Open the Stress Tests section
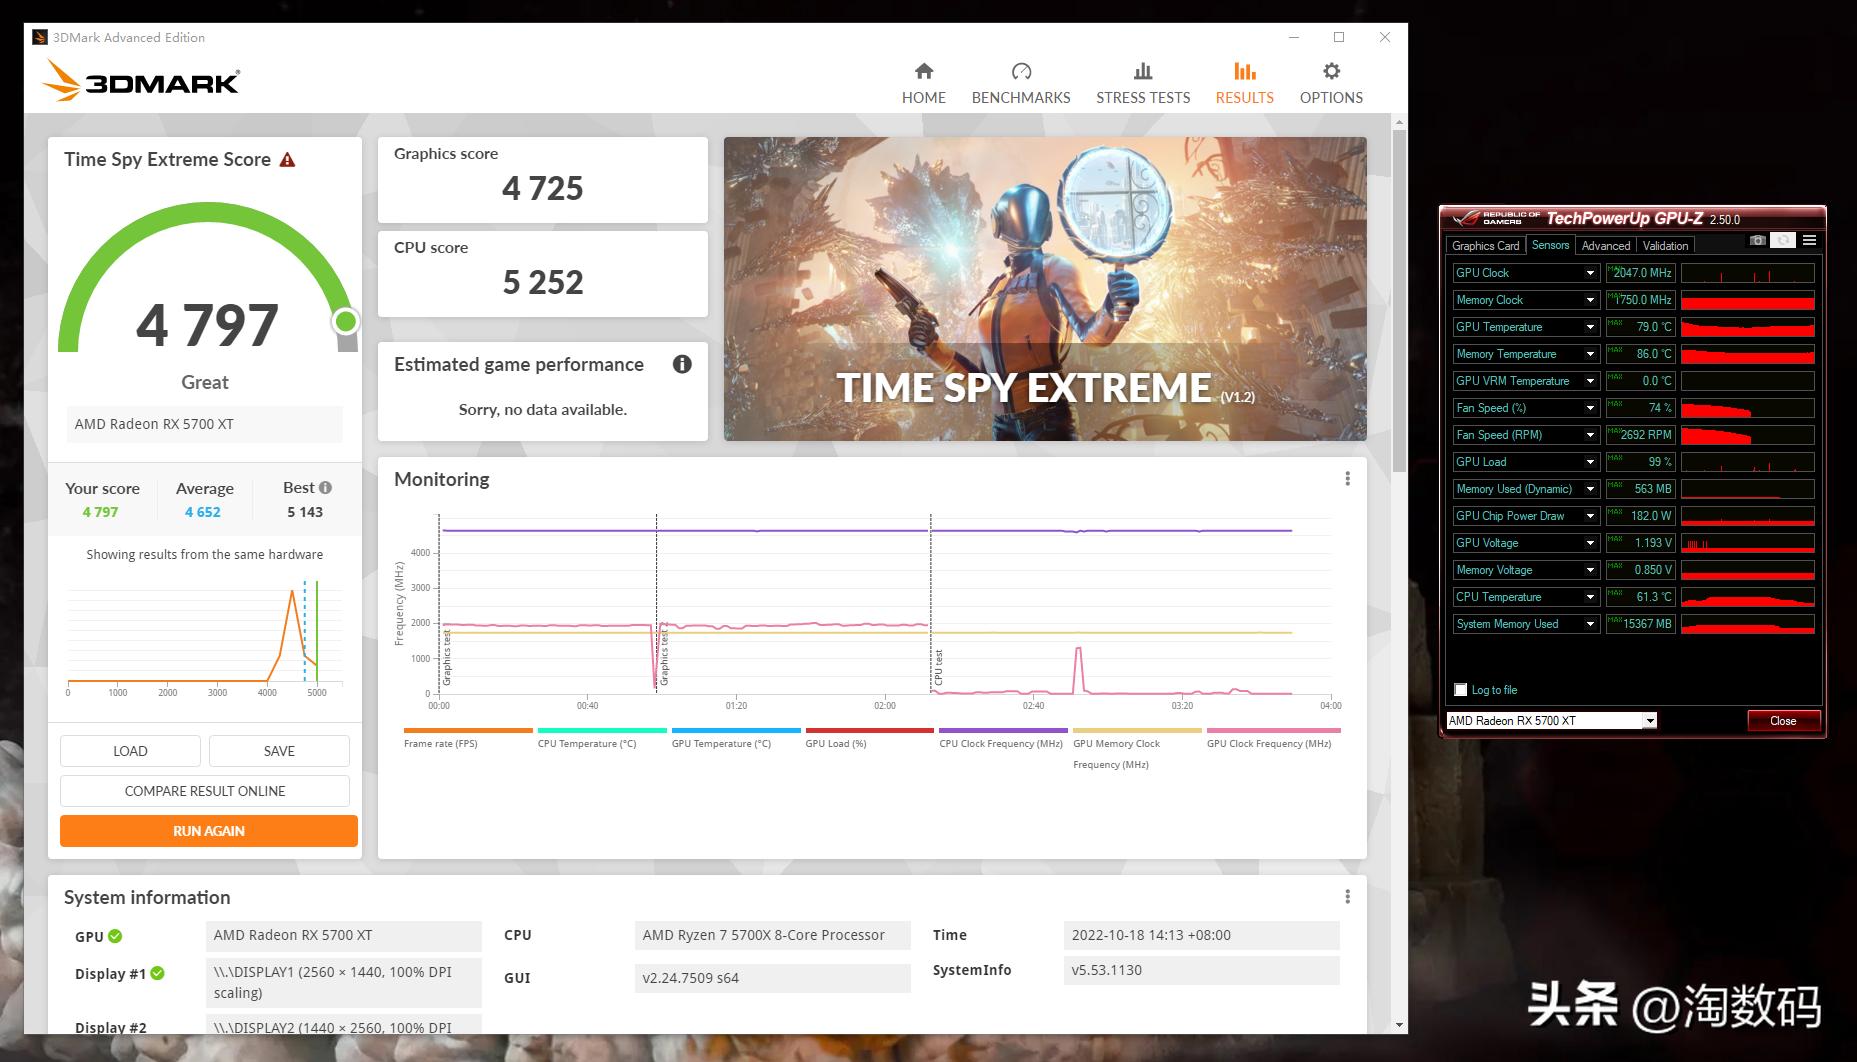The image size is (1857, 1062). click(1142, 83)
